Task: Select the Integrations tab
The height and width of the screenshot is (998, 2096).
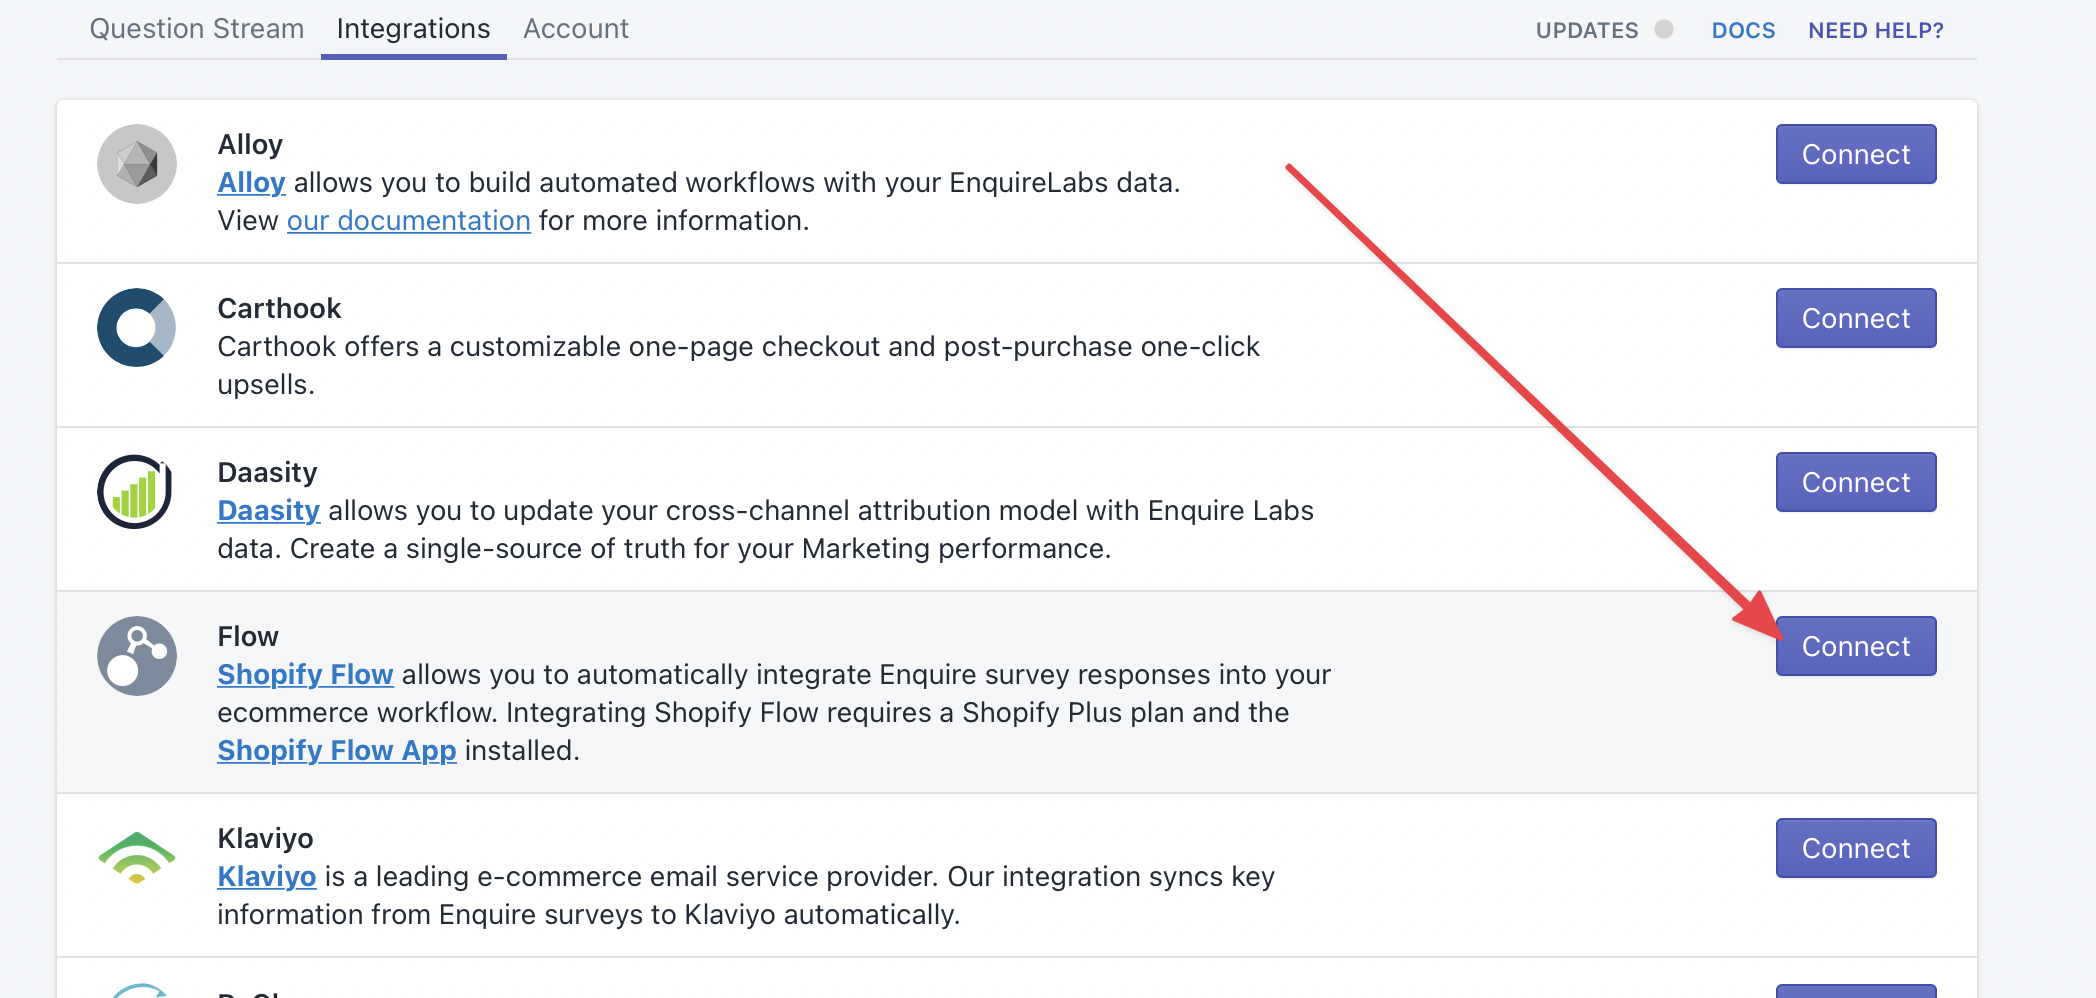Action: coord(413,29)
